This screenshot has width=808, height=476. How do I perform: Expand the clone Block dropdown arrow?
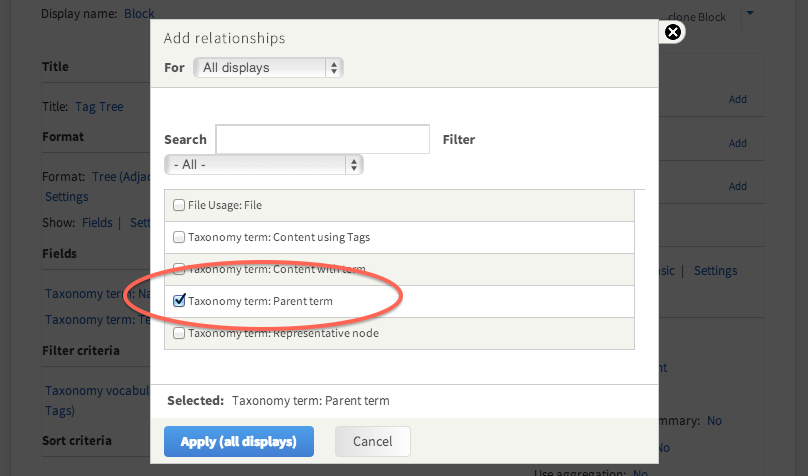750,14
